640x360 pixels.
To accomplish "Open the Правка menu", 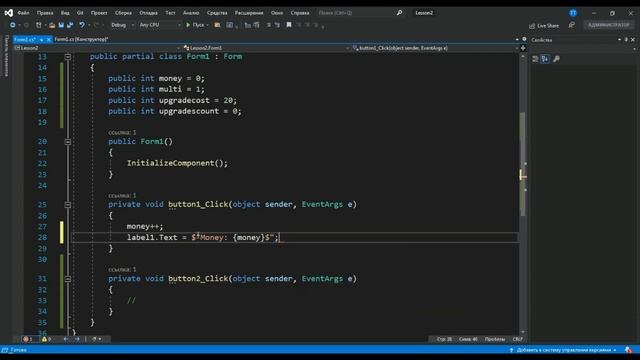I will (45, 13).
